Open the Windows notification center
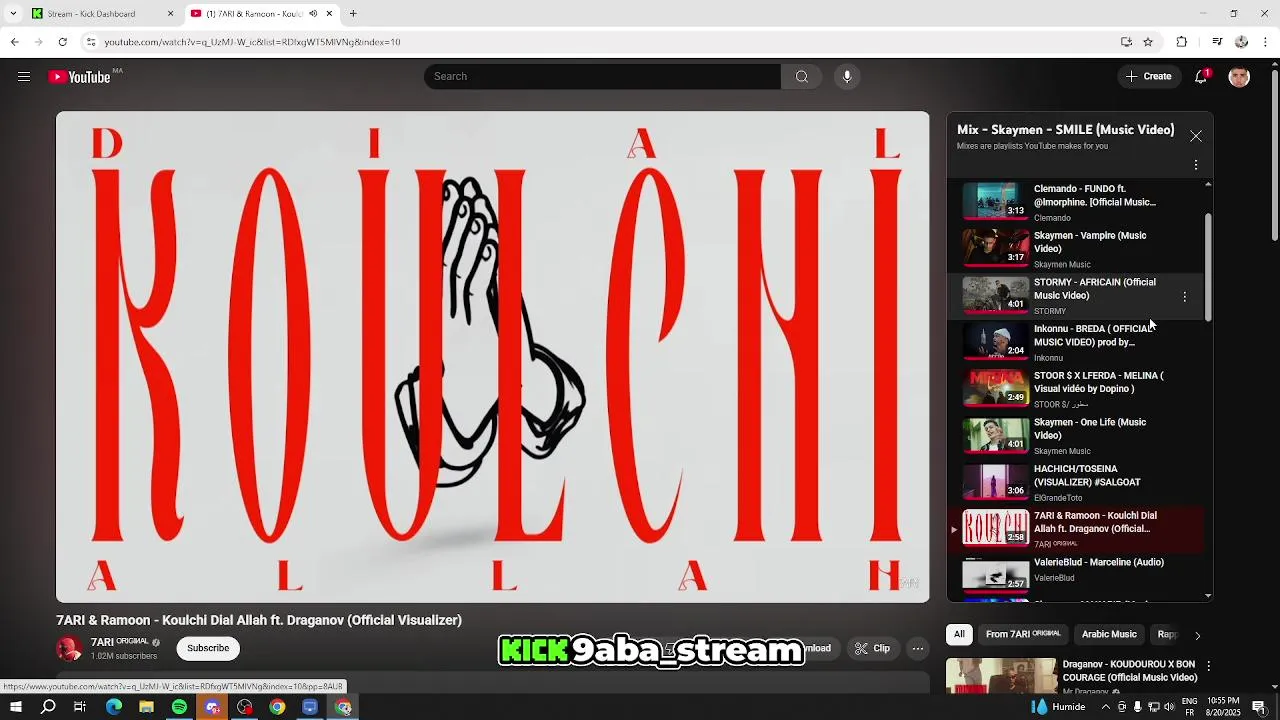The image size is (1280, 720). [x=1259, y=707]
